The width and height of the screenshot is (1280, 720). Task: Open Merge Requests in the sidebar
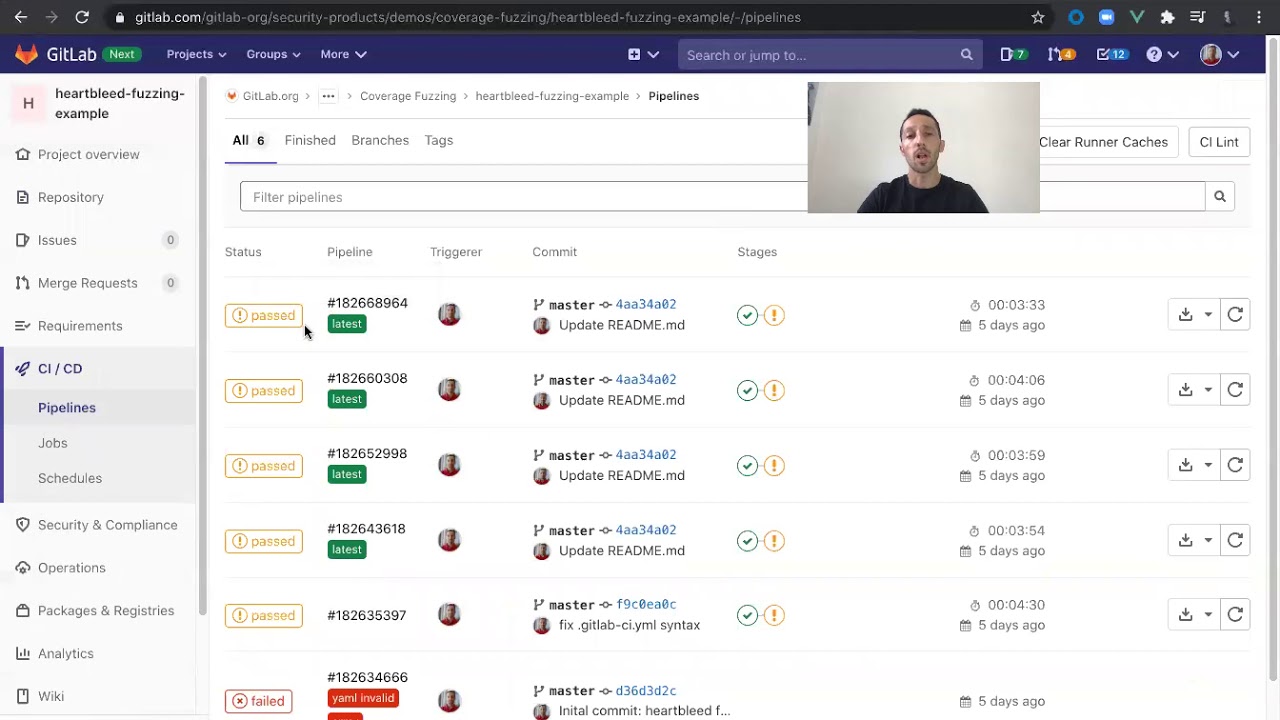click(87, 283)
